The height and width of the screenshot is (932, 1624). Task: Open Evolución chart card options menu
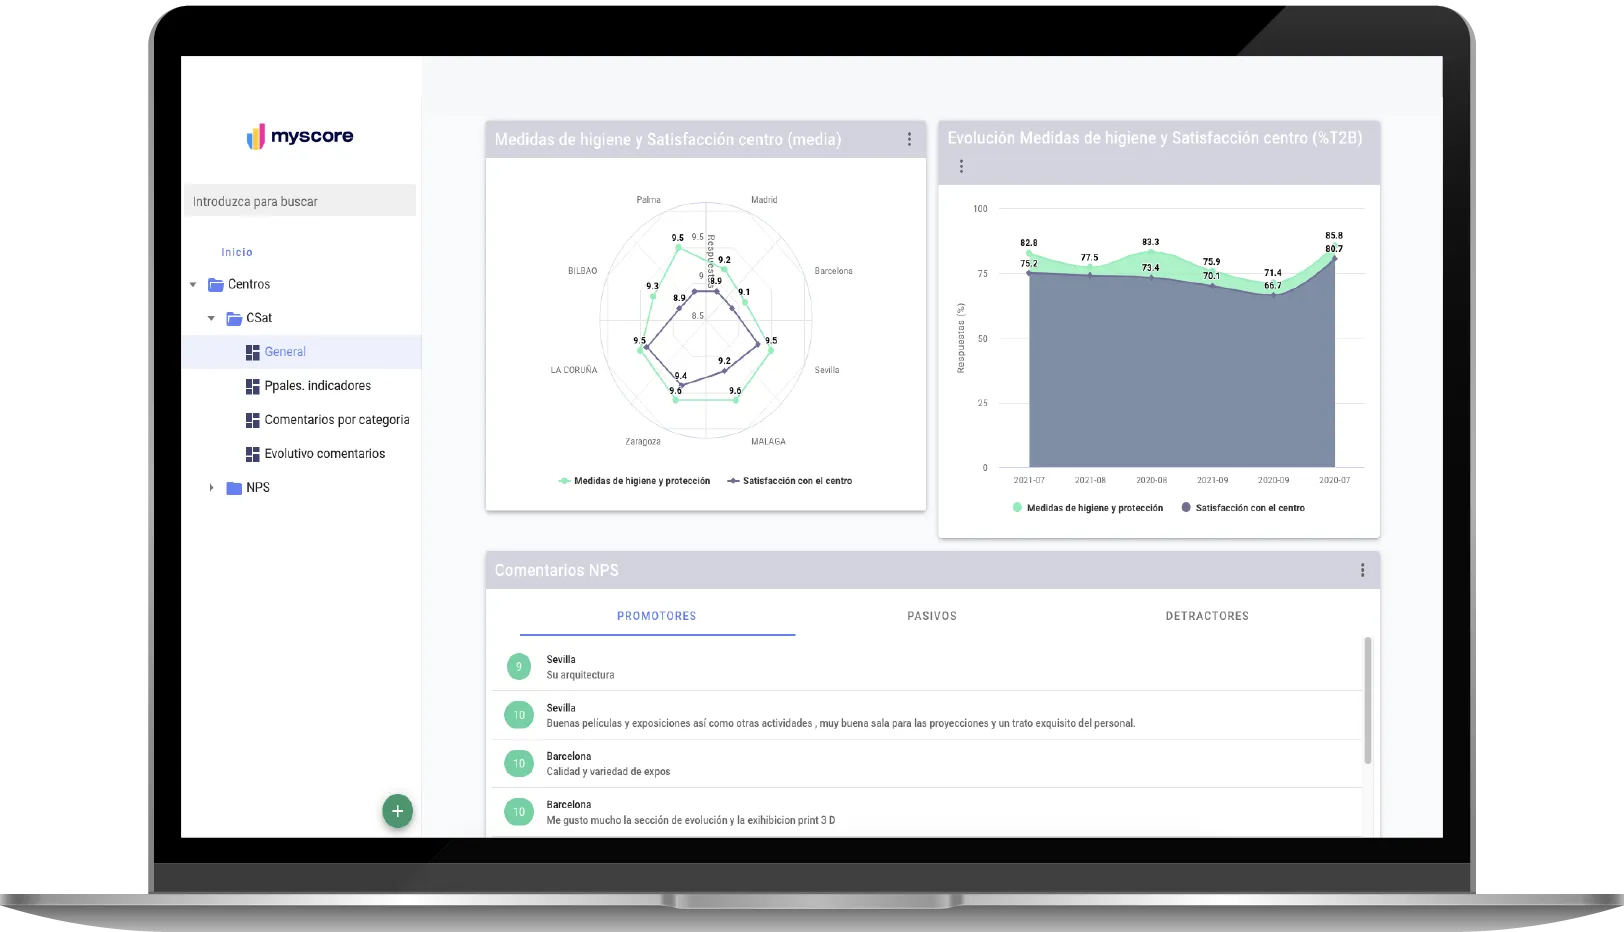click(961, 166)
